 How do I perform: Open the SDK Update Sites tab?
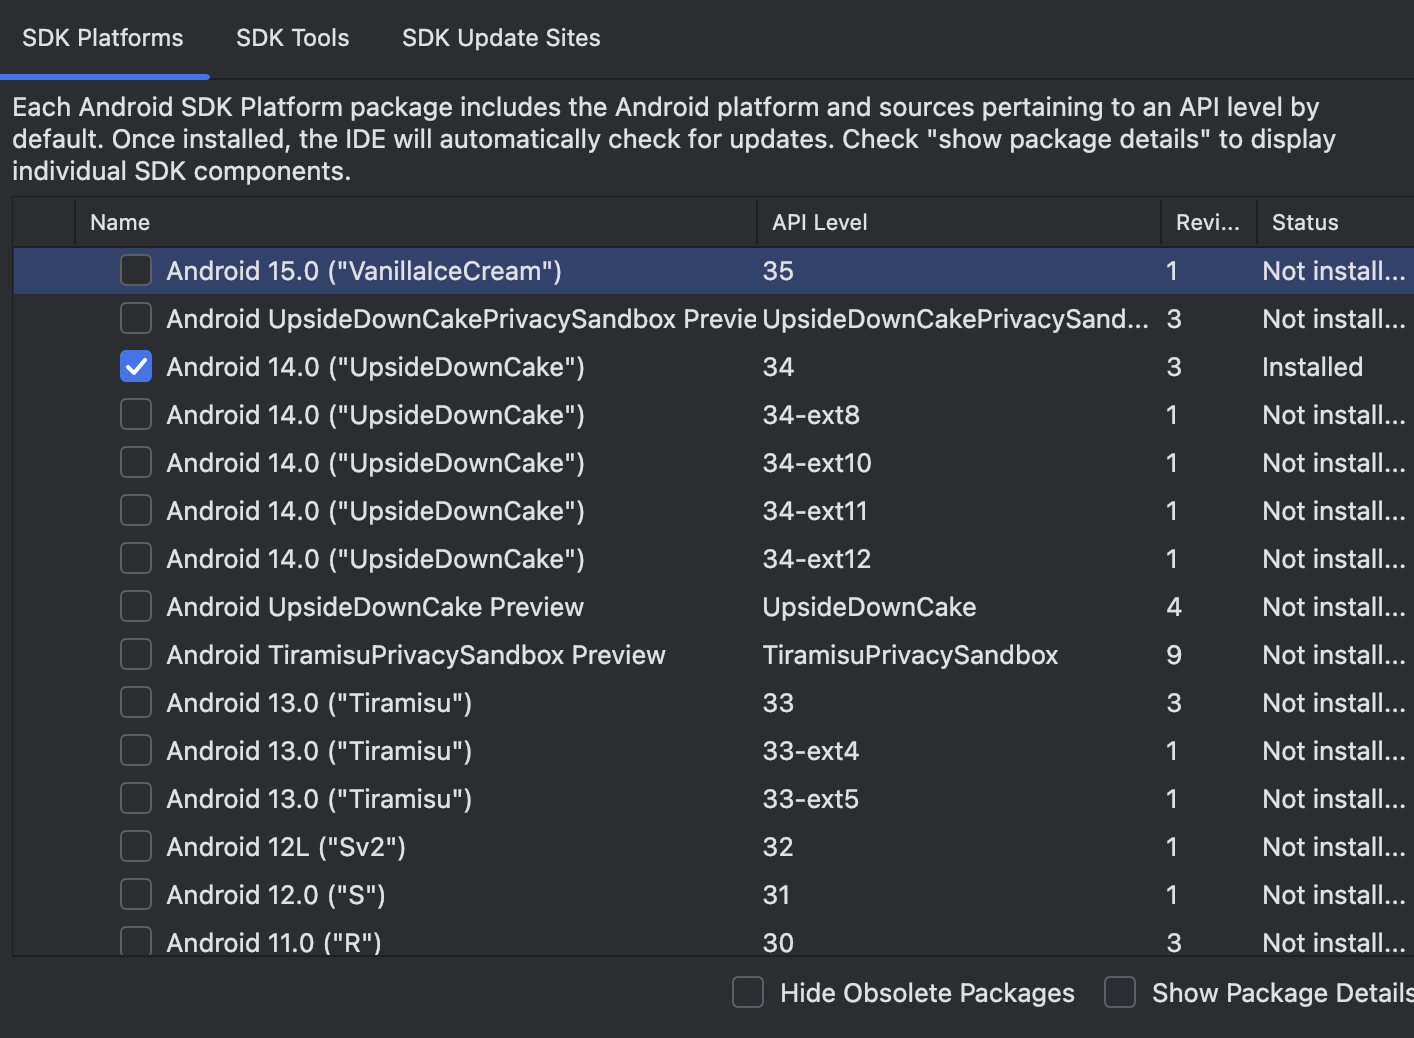click(x=501, y=38)
